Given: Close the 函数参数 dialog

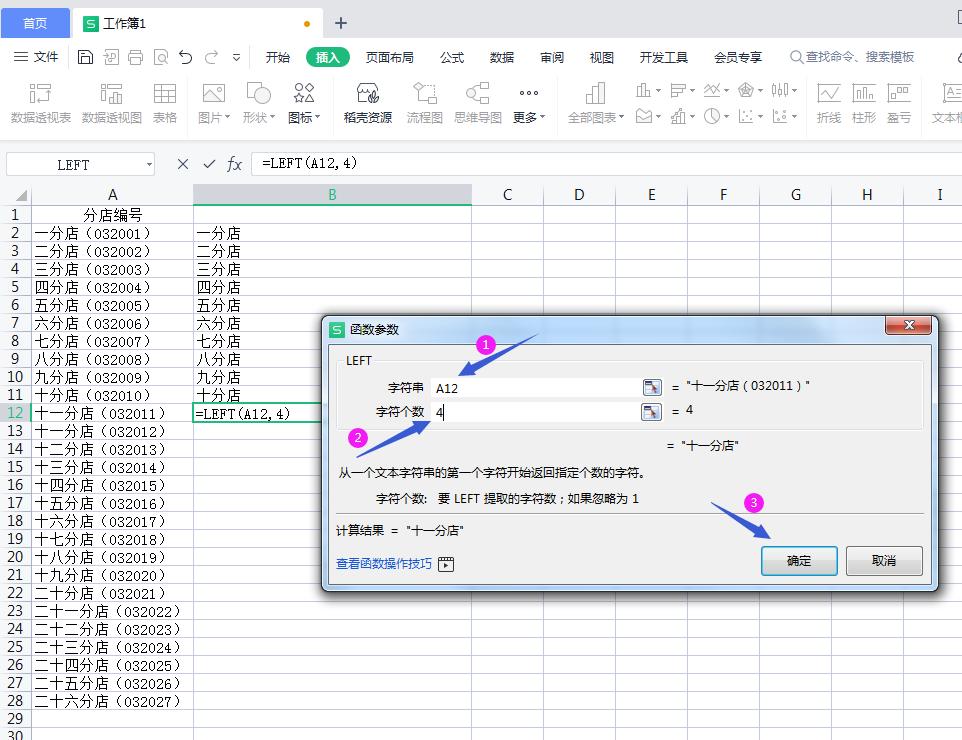Looking at the screenshot, I should pyautogui.click(x=909, y=325).
